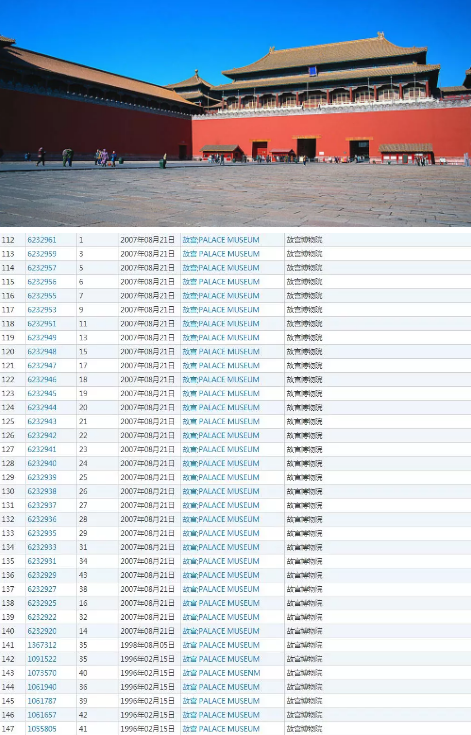This screenshot has height=735, width=471.
Task: Open registration number 6232961 link
Action: point(42,240)
